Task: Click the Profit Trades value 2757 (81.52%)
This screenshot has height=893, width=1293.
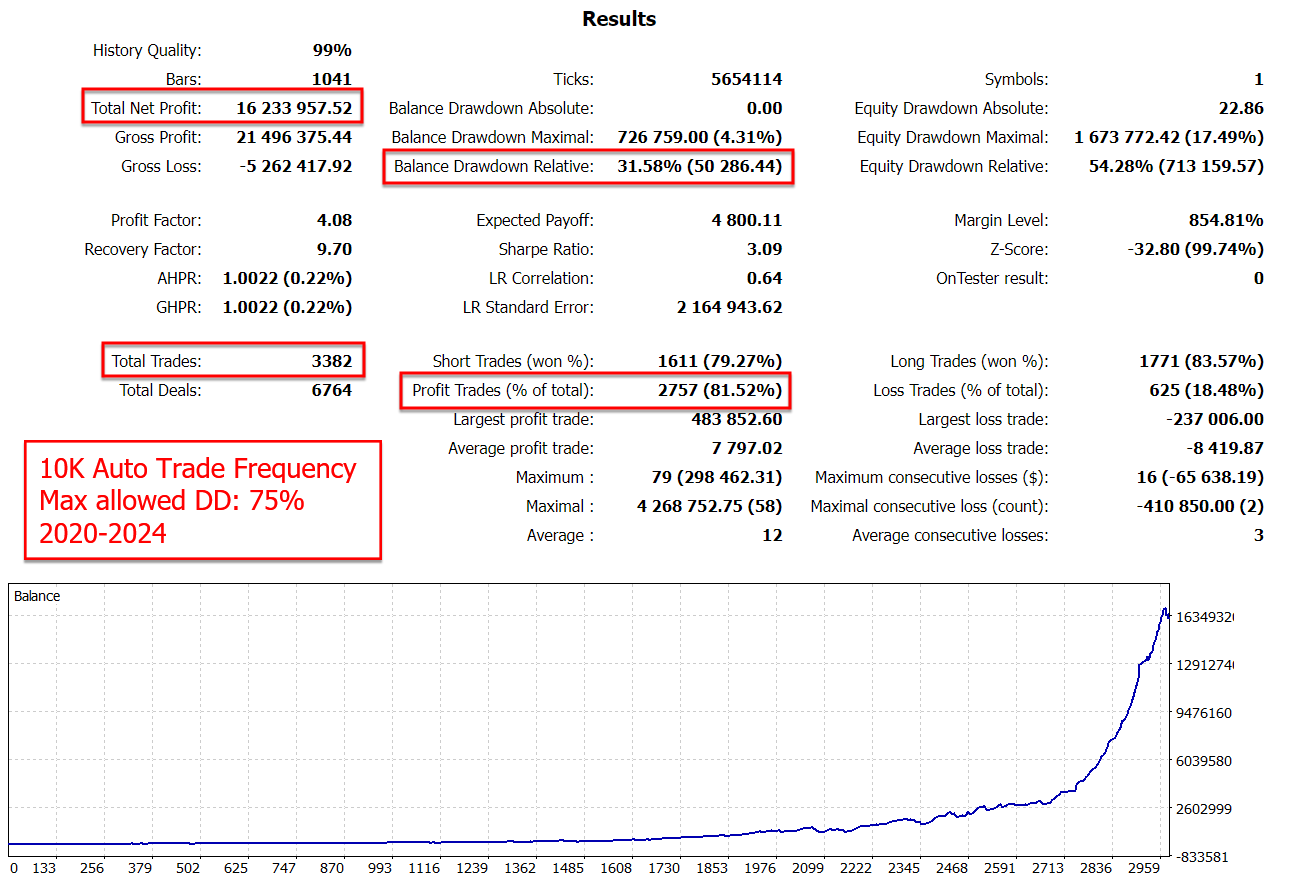Action: (x=719, y=390)
